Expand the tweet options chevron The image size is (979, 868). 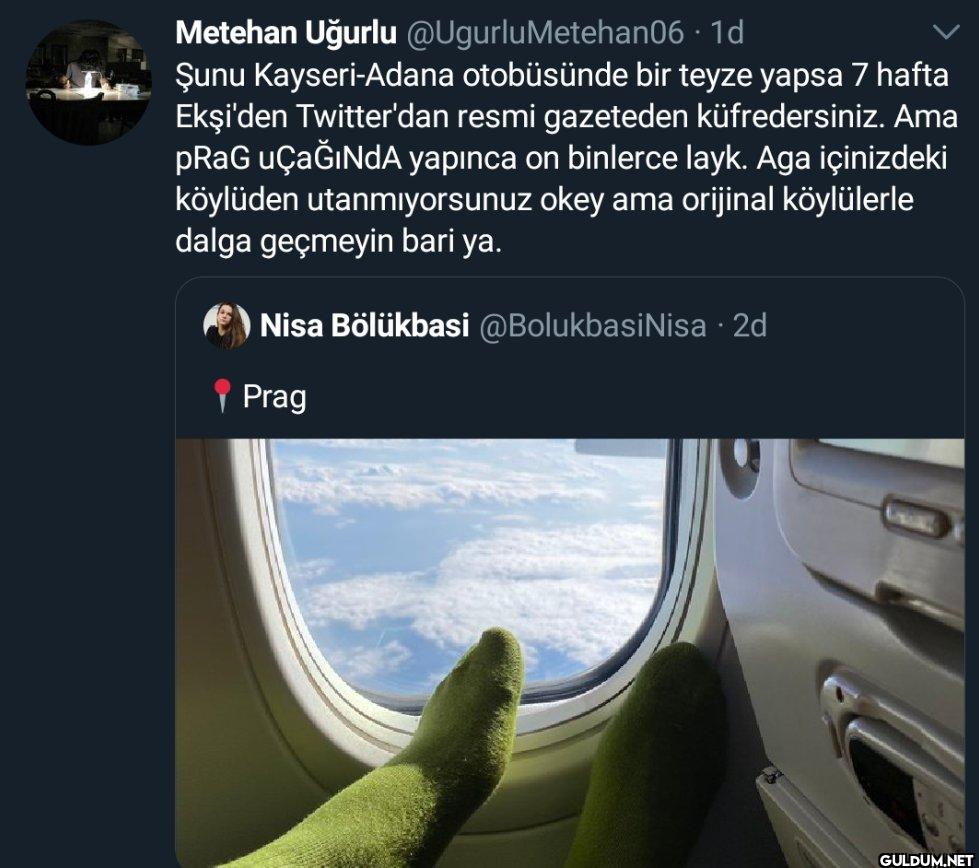(946, 32)
